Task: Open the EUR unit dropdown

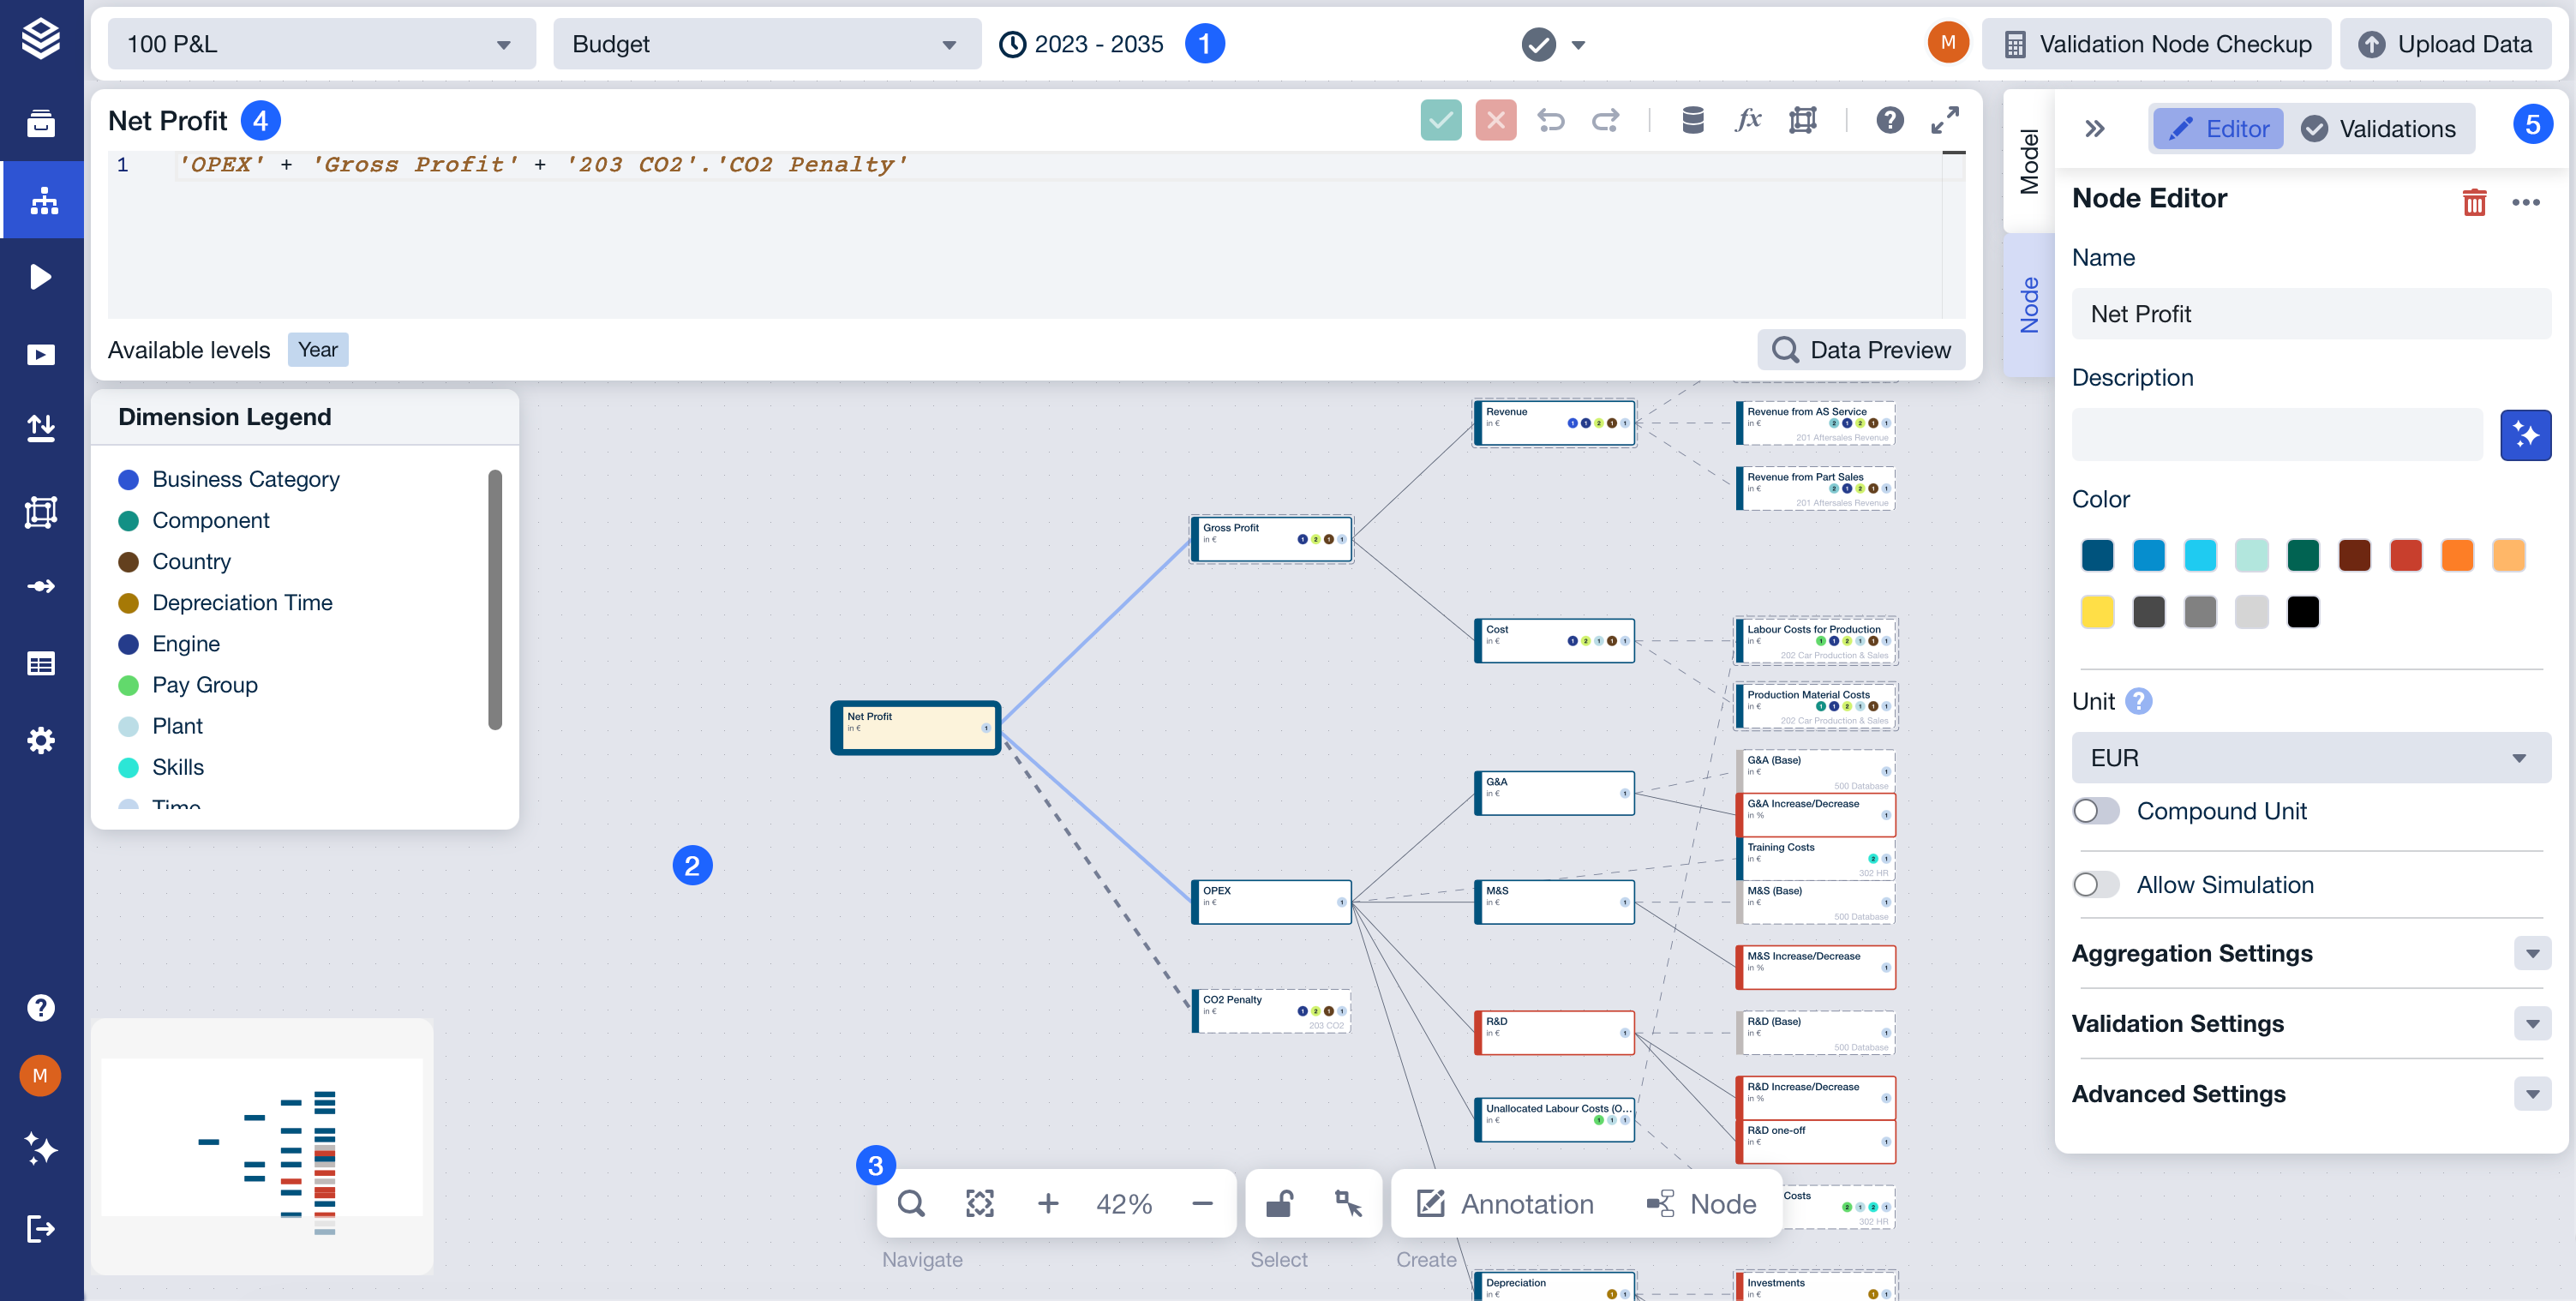Action: pos(2309,757)
